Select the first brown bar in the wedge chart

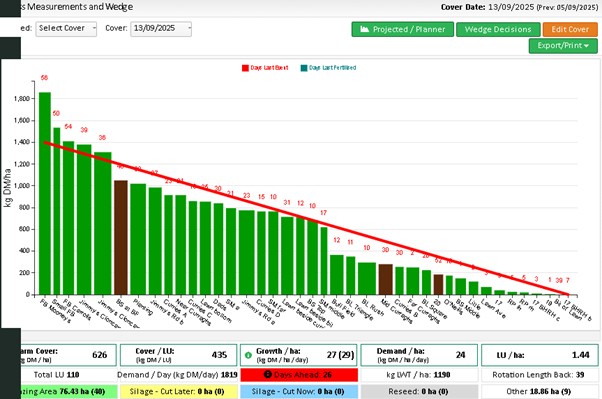pos(121,237)
